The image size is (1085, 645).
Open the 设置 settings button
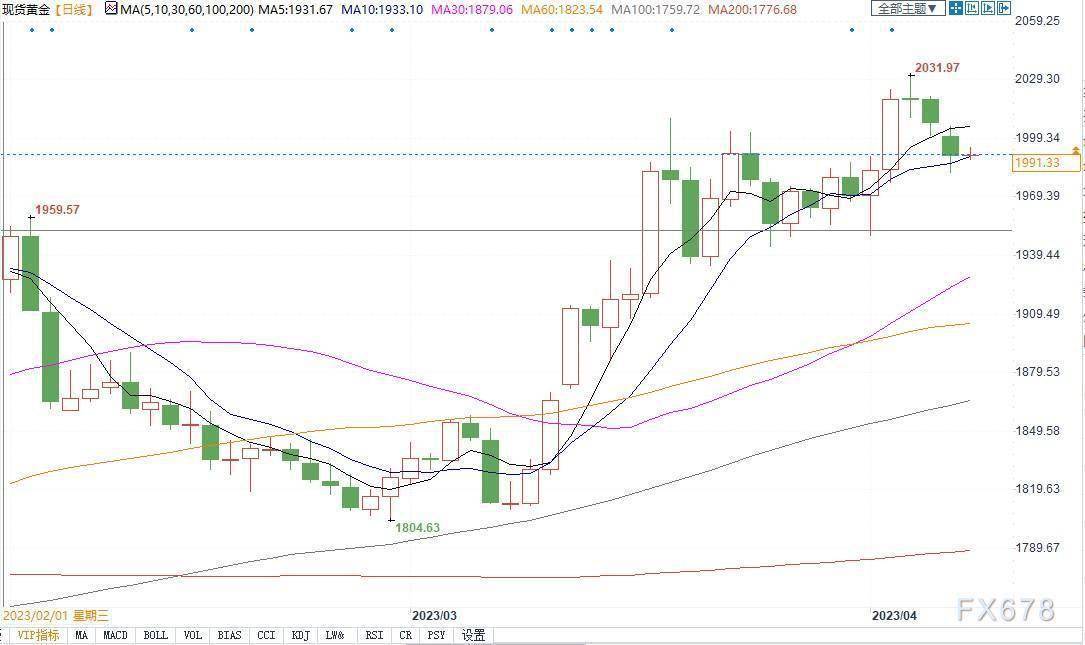(473, 635)
